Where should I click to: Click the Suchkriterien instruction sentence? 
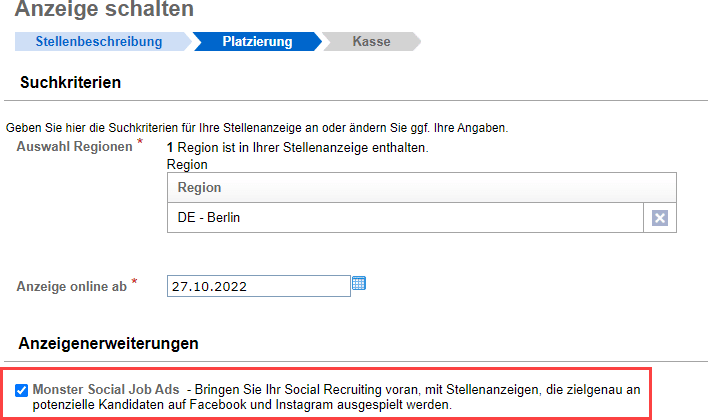[x=257, y=128]
